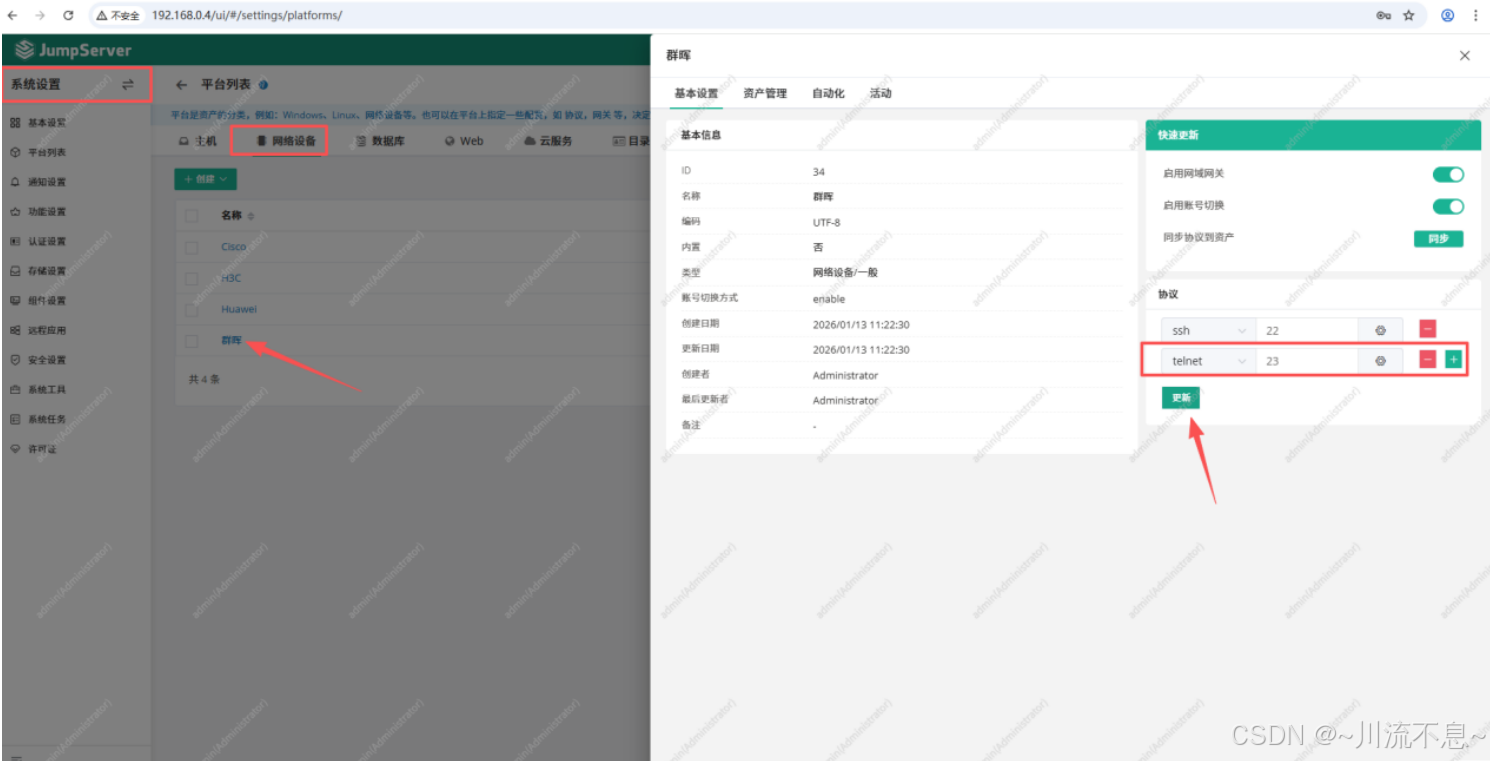
Task: Open 远程应用 via its sidebar icon
Action: [15, 330]
